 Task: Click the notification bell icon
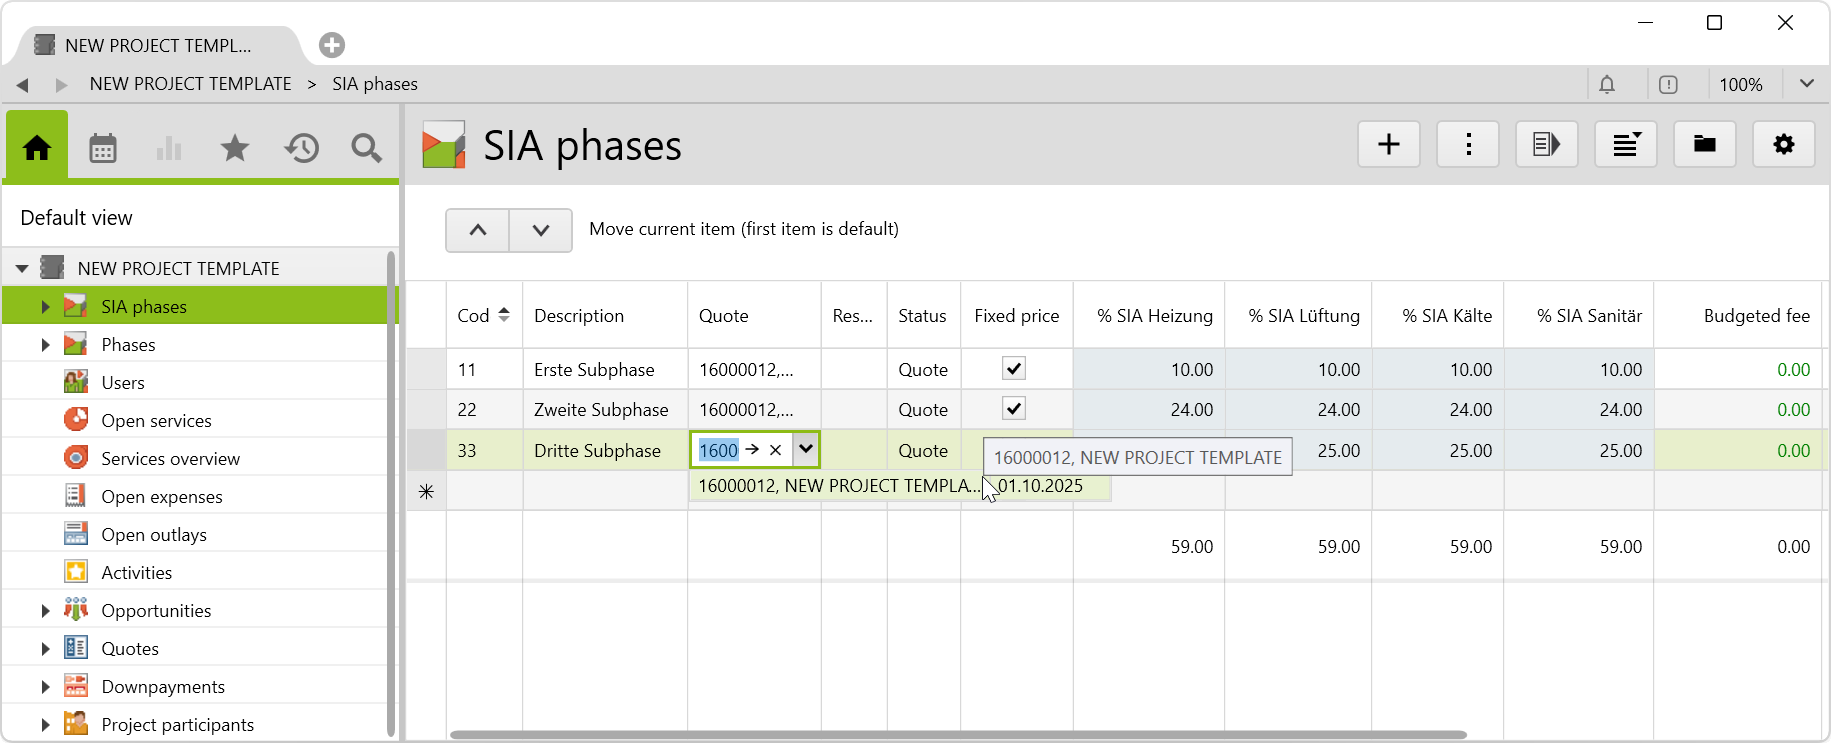pyautogui.click(x=1607, y=85)
